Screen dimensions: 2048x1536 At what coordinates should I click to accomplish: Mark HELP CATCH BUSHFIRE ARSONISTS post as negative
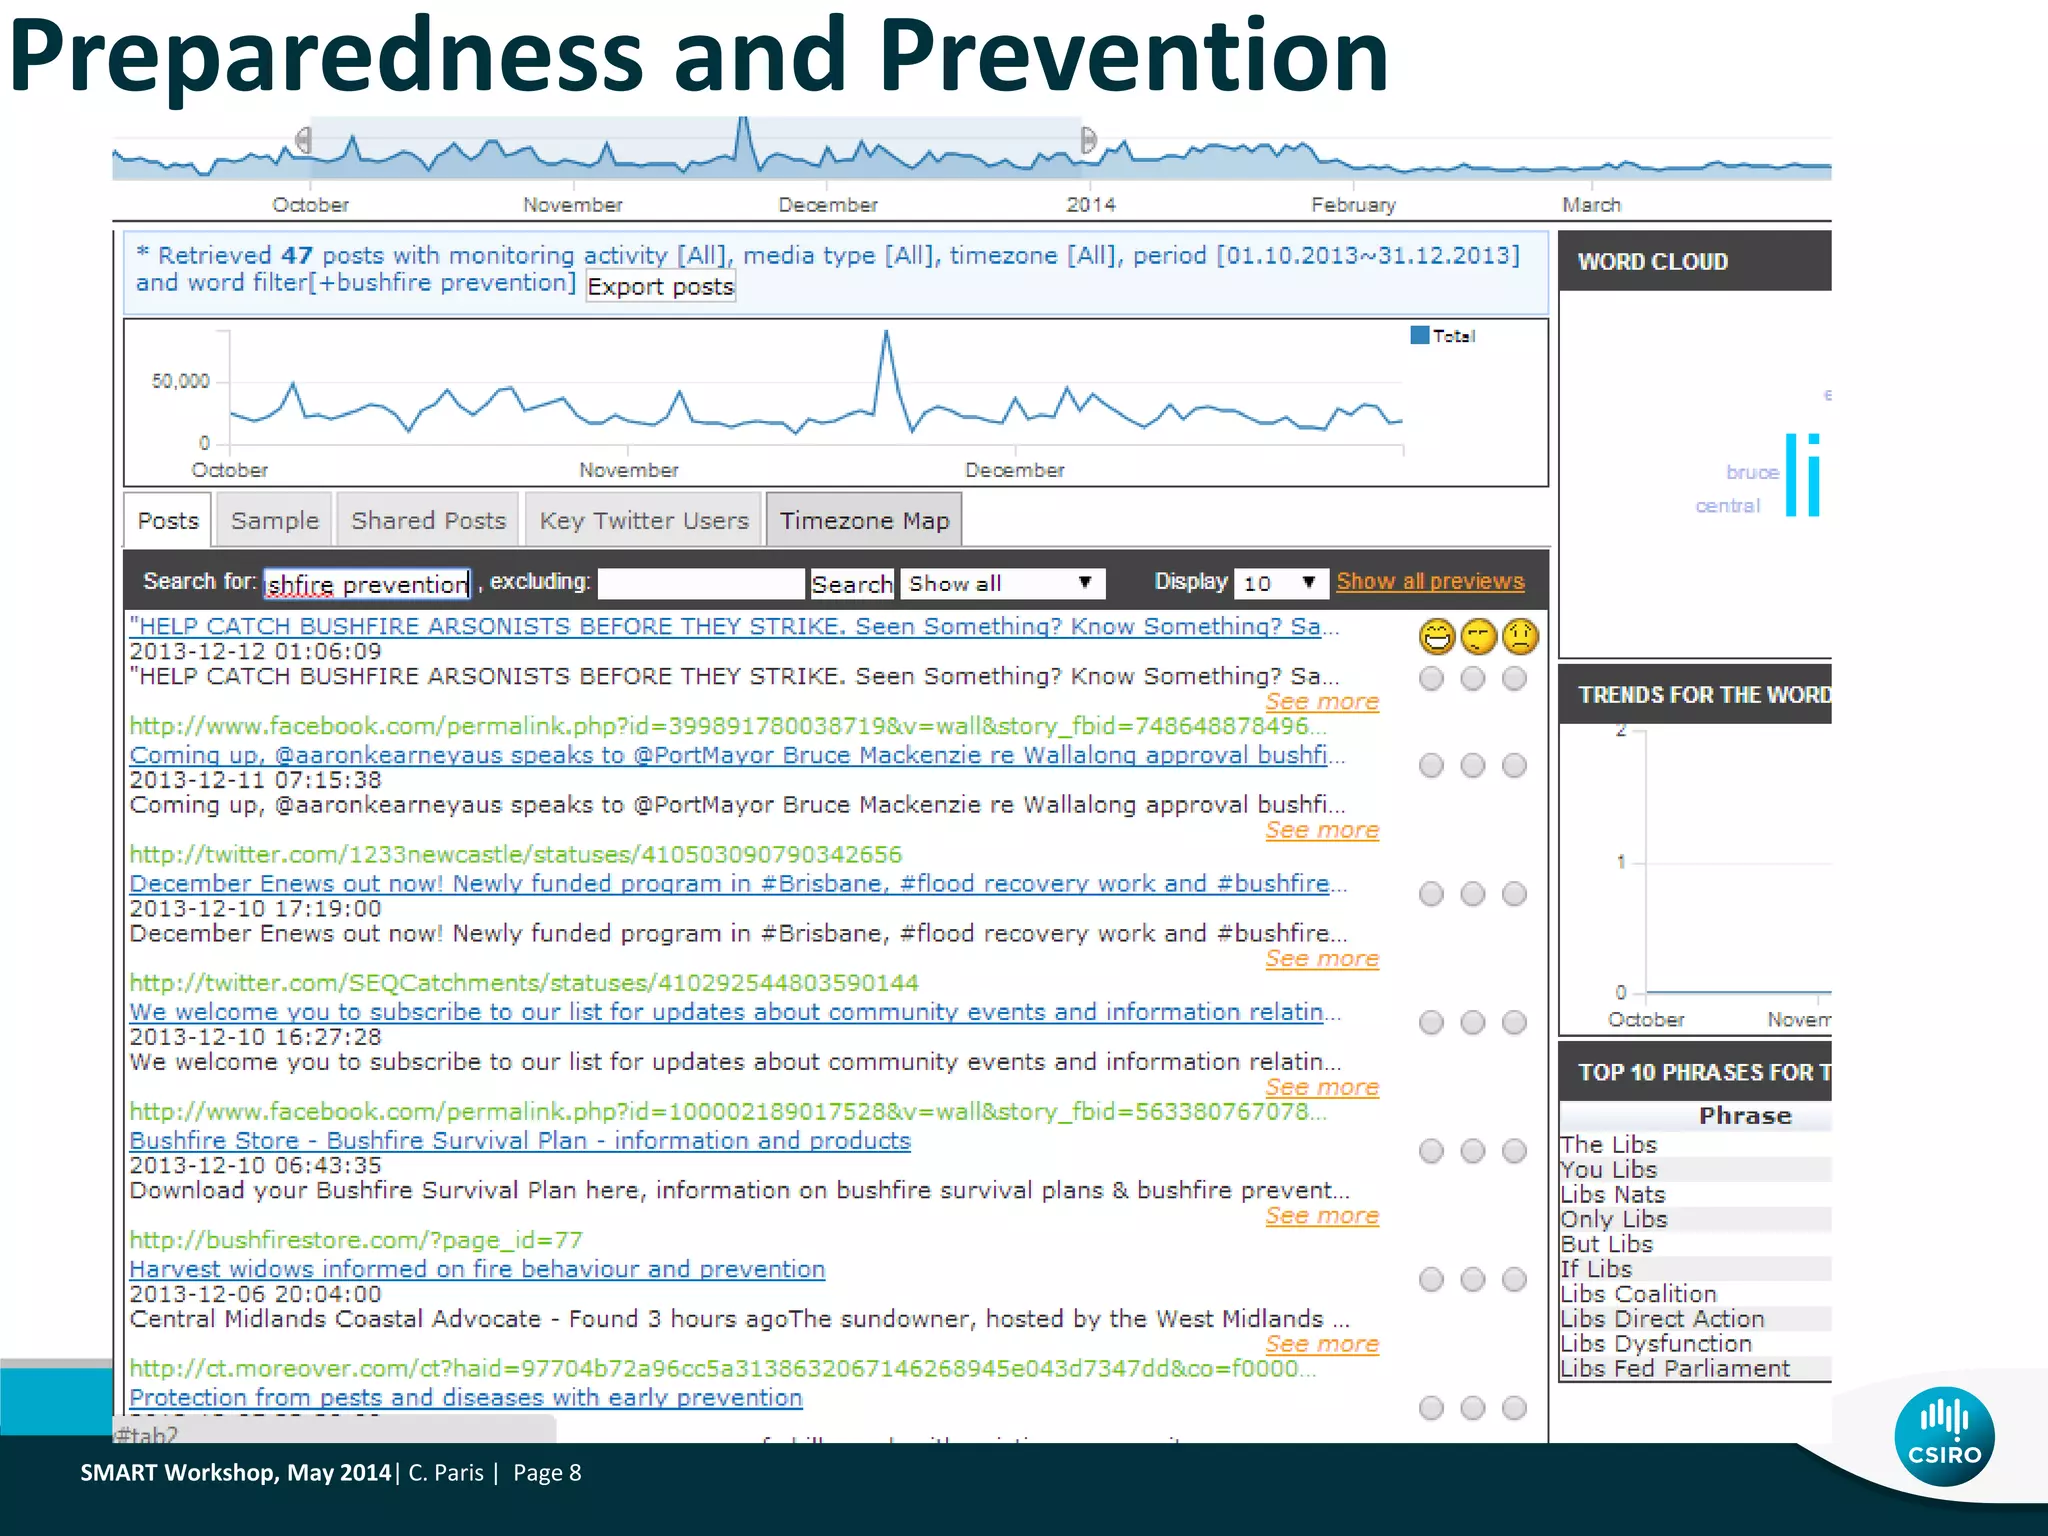click(1515, 679)
